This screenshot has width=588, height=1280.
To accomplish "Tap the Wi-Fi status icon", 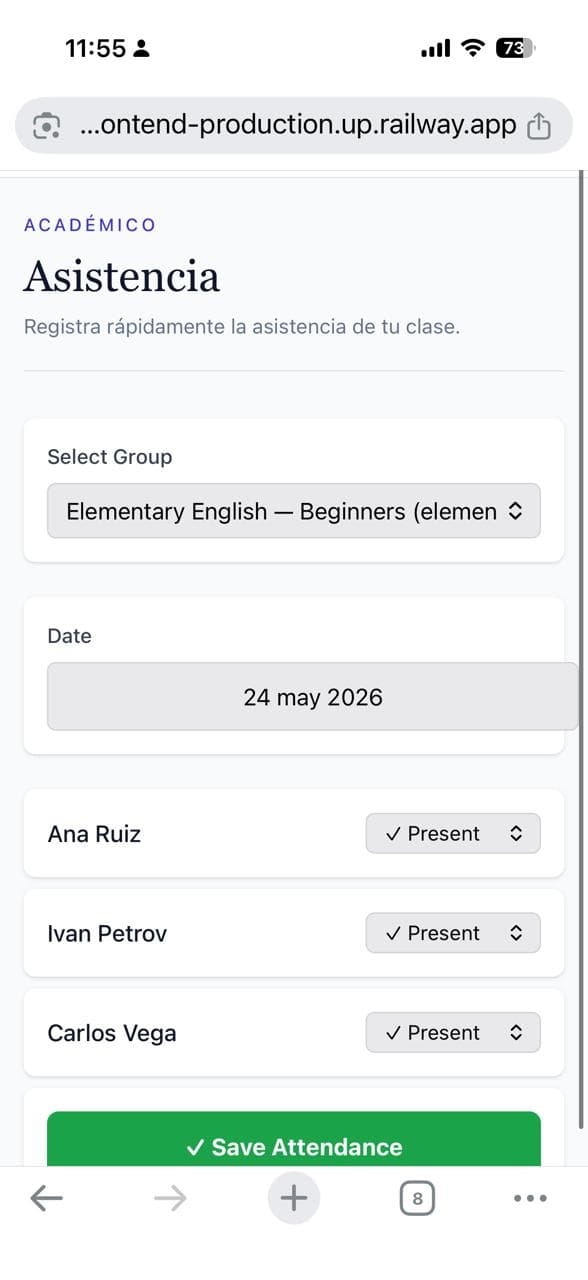I will click(472, 48).
